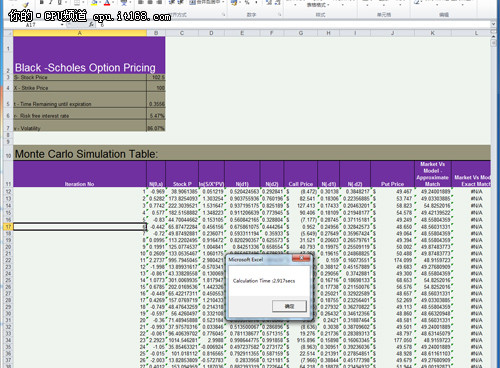Click the decrease indent icon
The height and width of the screenshot is (368, 500).
(x=172, y=2)
